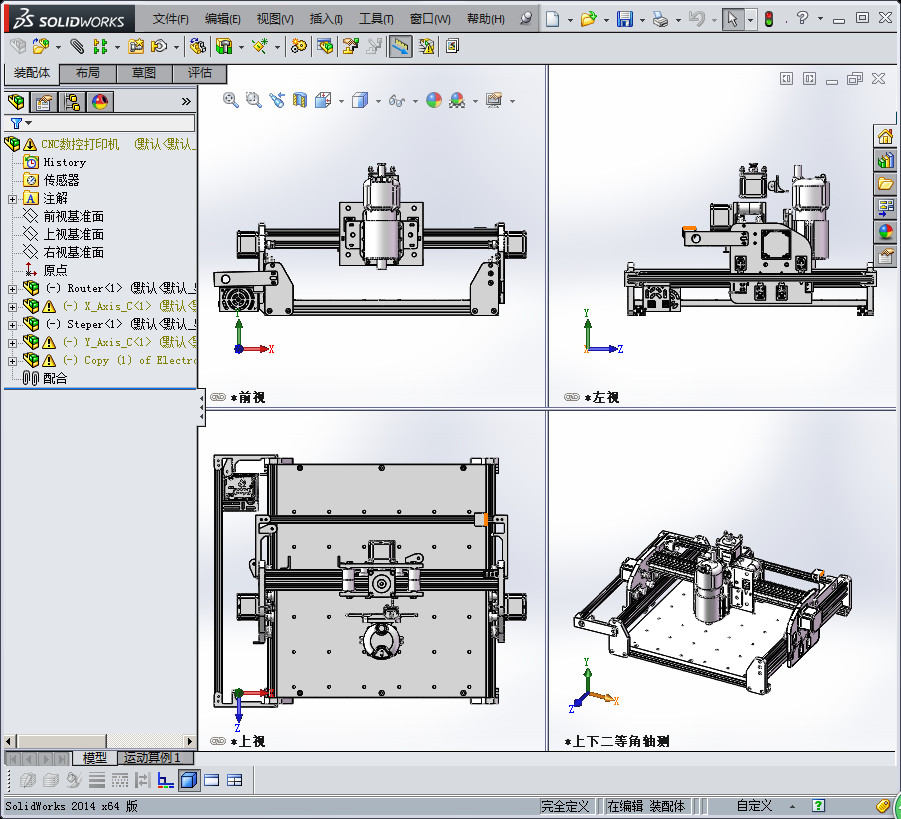Image resolution: width=901 pixels, height=819 pixels.
Task: Open PropertyManager tab icon
Action: click(44, 102)
